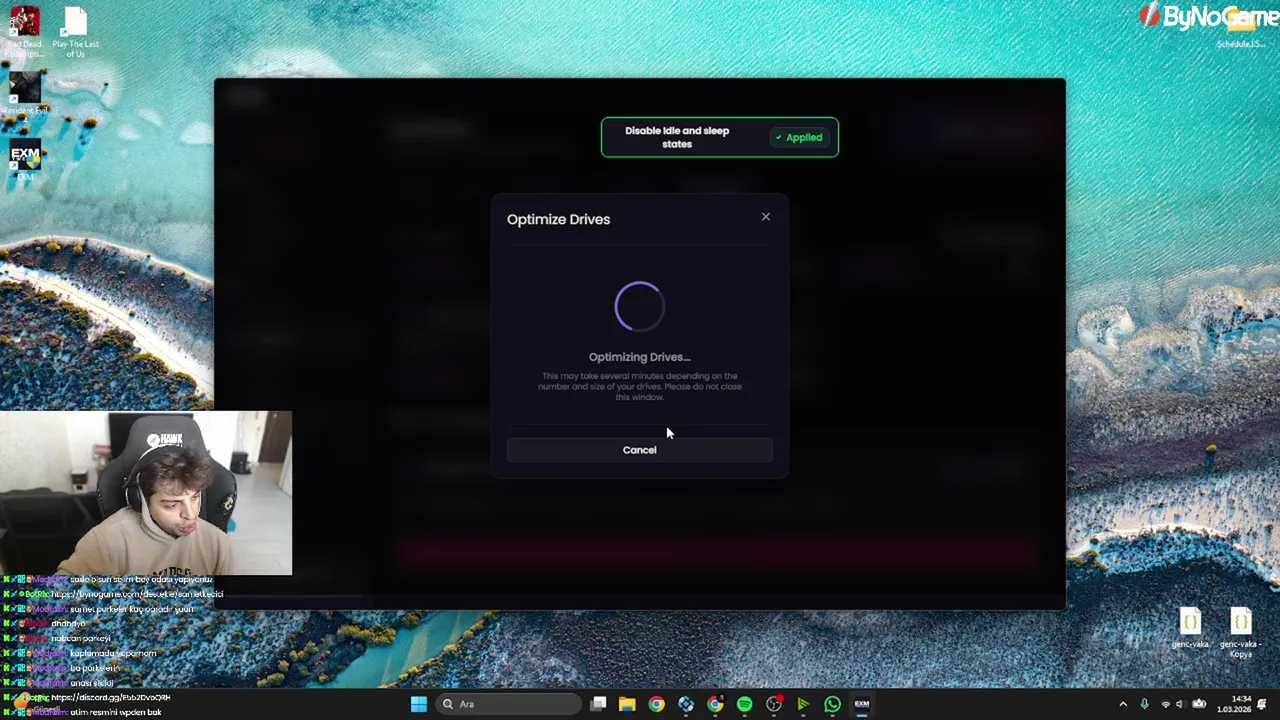The height and width of the screenshot is (720, 1280).
Task: Close the Optimize Drives dialog
Action: pyautogui.click(x=766, y=217)
